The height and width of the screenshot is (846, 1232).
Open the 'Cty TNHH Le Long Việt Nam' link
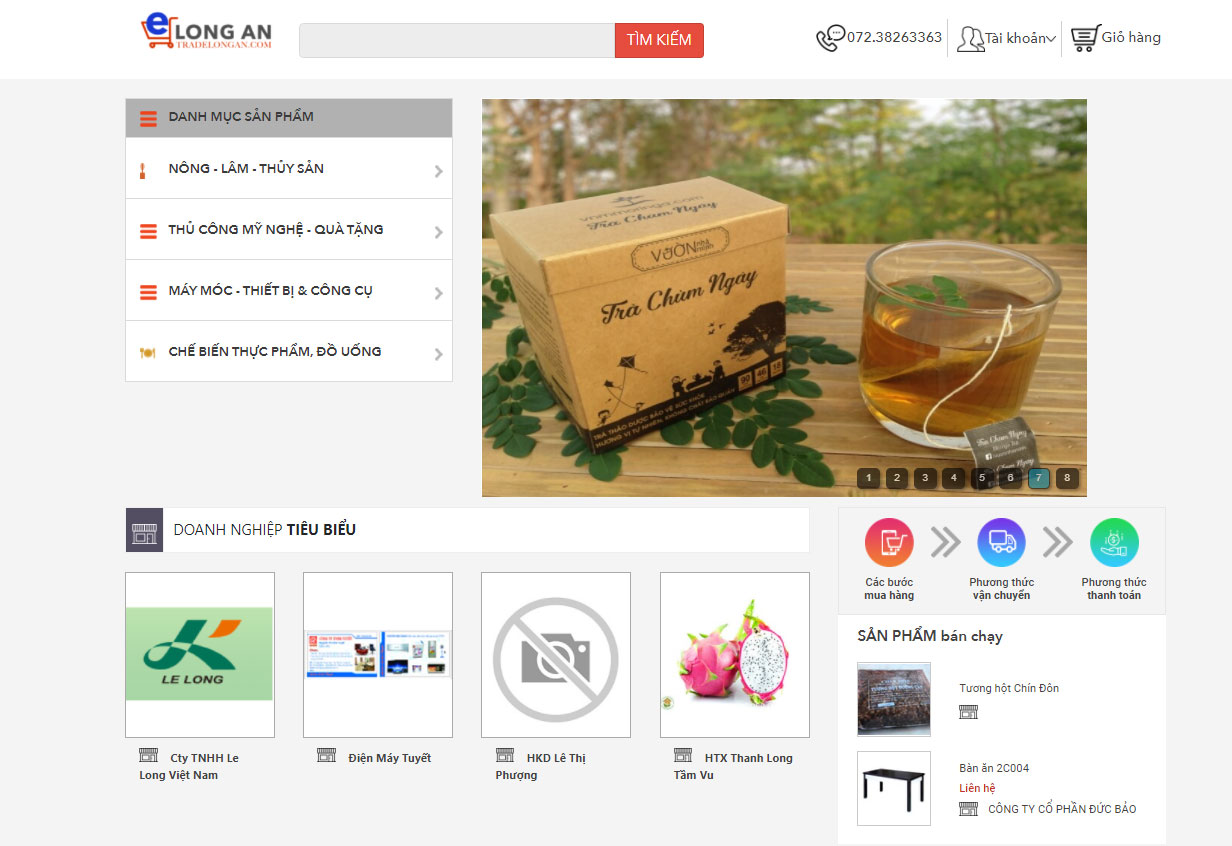(190, 766)
